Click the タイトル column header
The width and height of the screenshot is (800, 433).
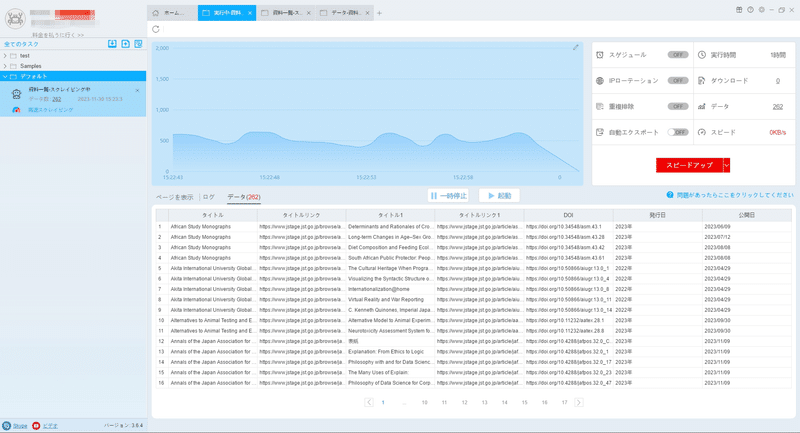pyautogui.click(x=213, y=215)
